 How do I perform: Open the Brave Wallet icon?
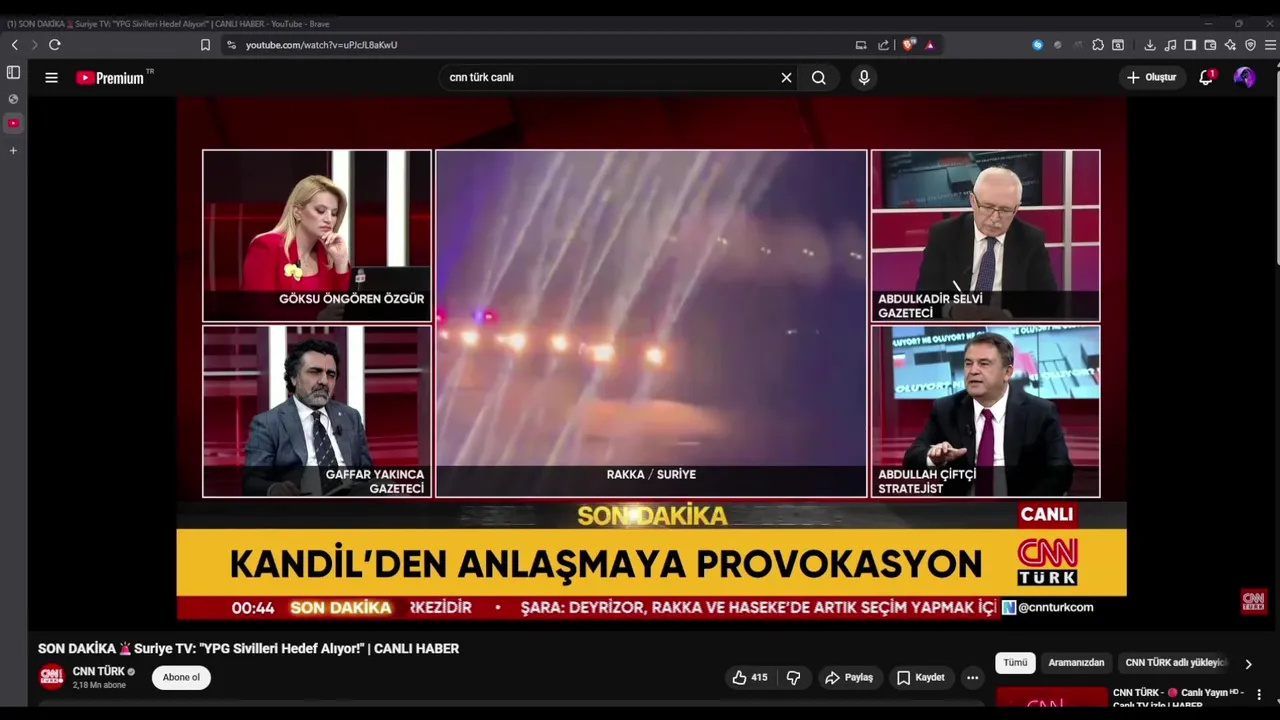pos(1210,45)
